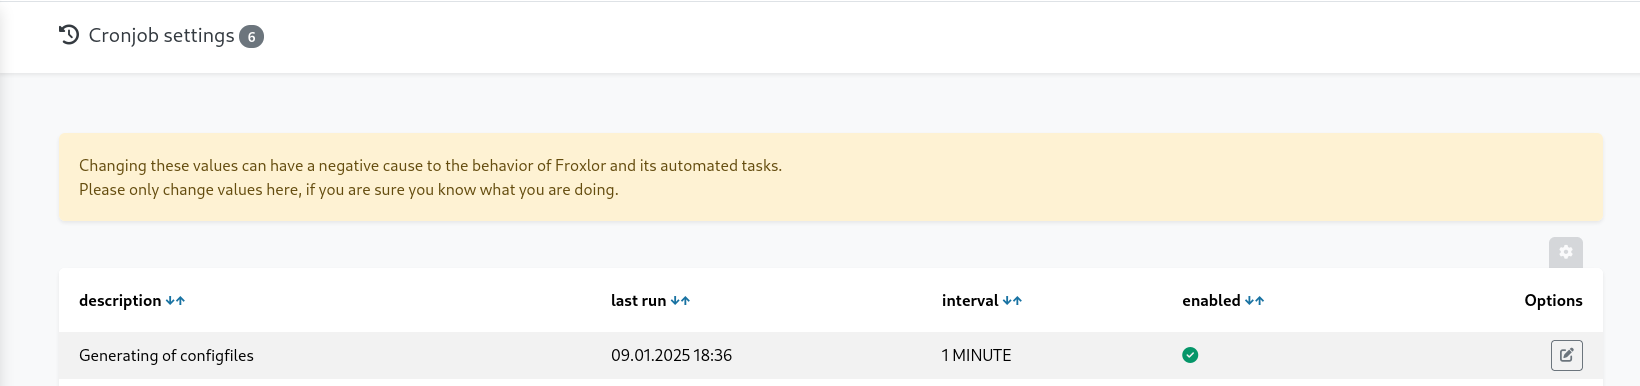Viewport: 1640px width, 386px height.
Task: Toggle sort arrows next to interval
Action: 1012,301
